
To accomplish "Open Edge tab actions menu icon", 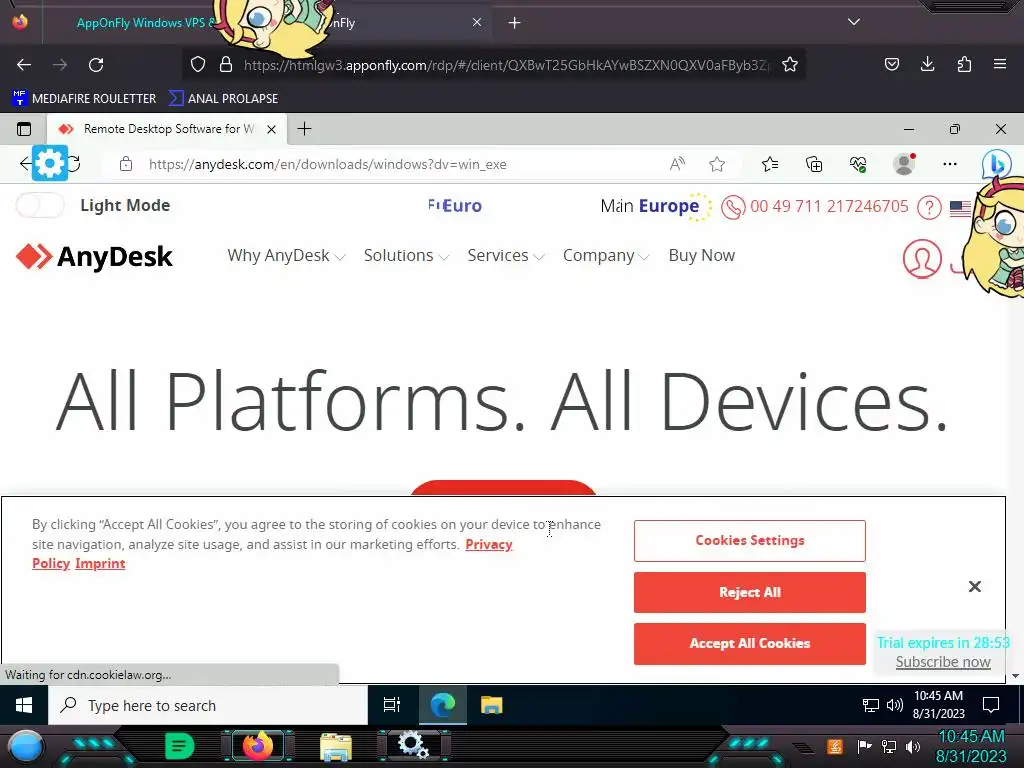I will coord(24,129).
